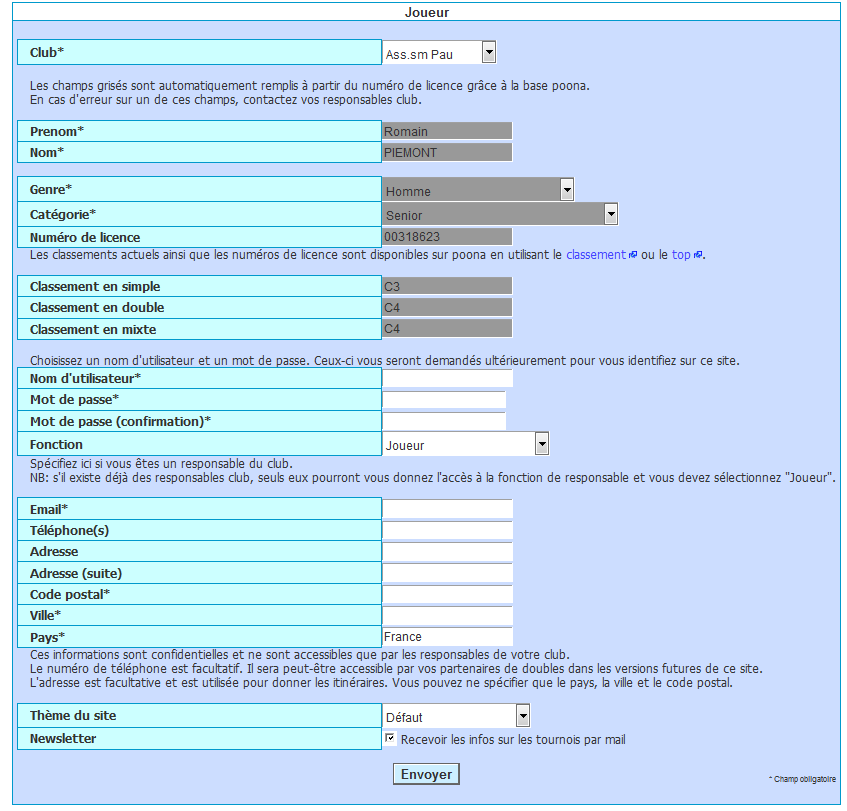Untick the Newsletter tournament info checkbox
Viewport: 847px width, 811px height.
[x=389, y=738]
